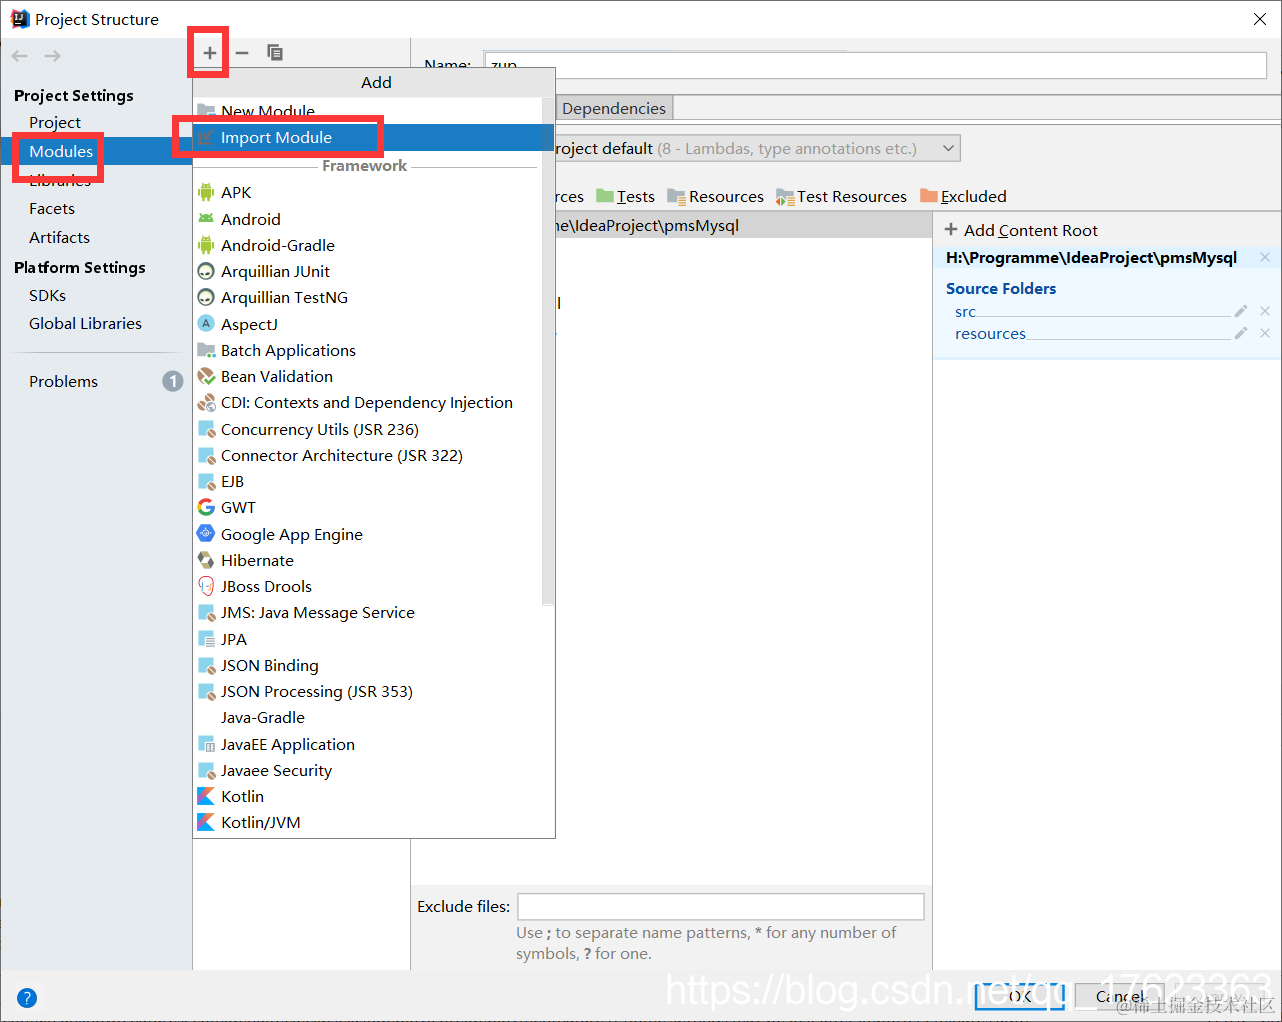The width and height of the screenshot is (1282, 1022).
Task: Mark folder as Excluded
Action: click(963, 196)
